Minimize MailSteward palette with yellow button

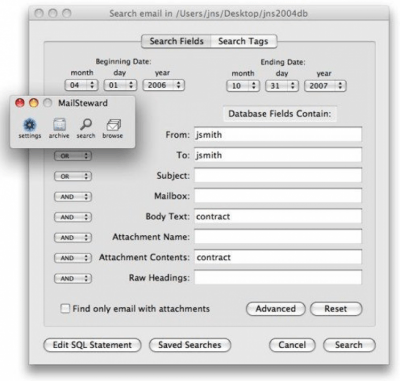click(34, 103)
